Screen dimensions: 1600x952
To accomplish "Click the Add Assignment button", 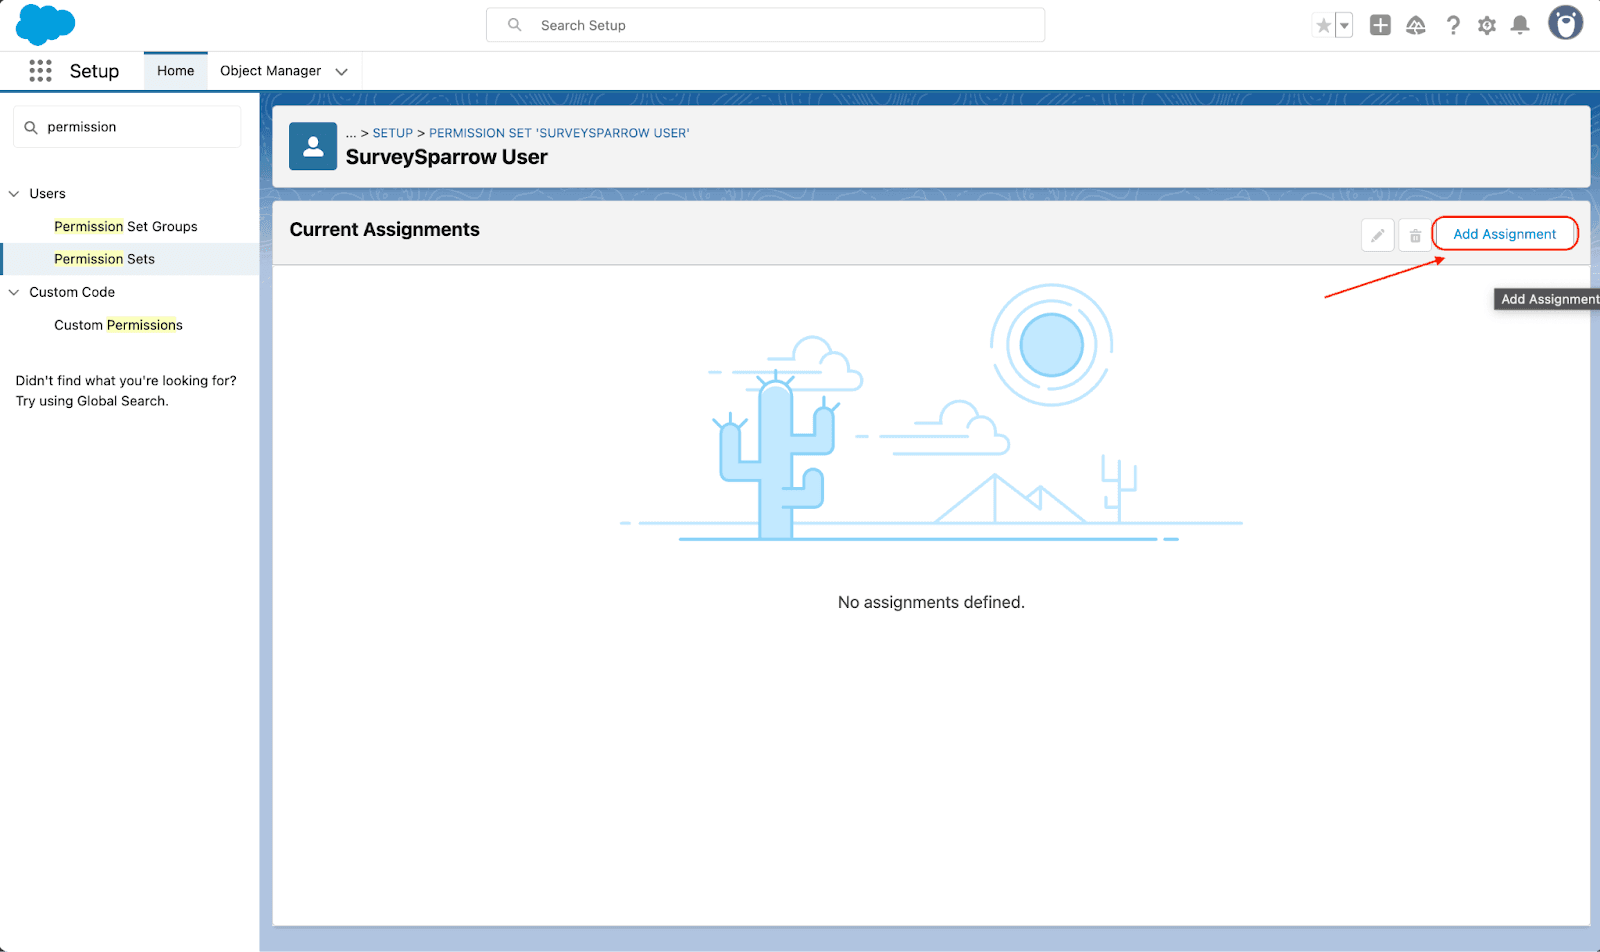I will pyautogui.click(x=1504, y=234).
